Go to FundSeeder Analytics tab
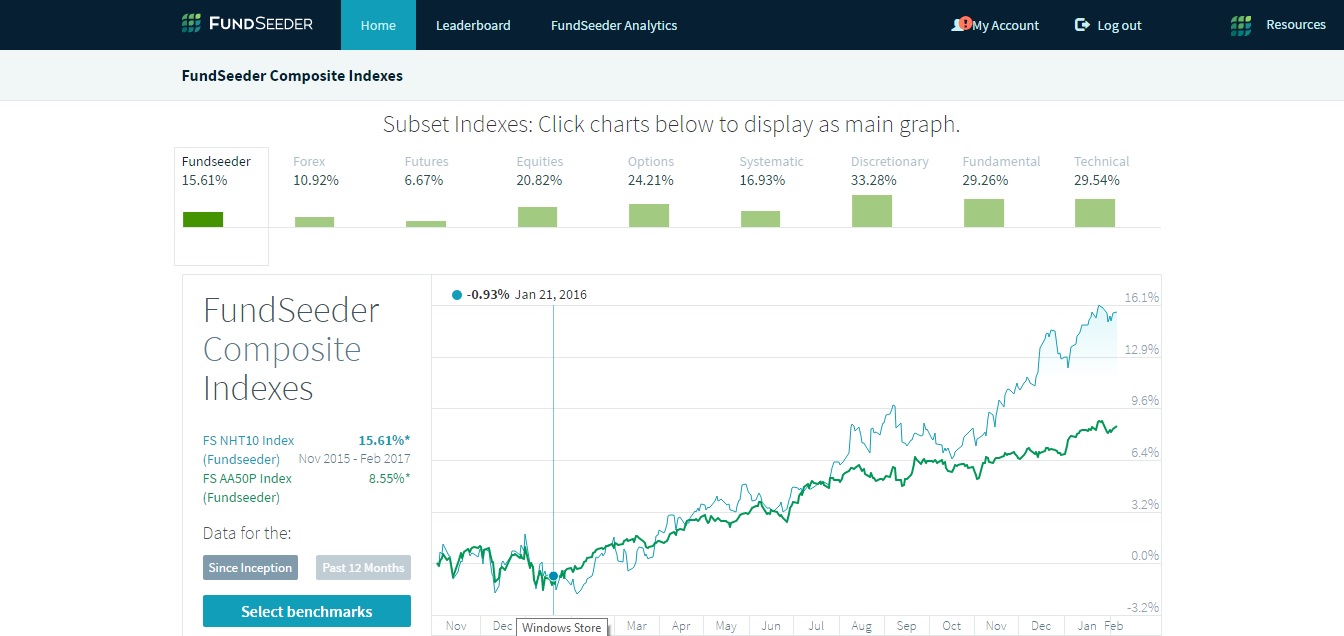 (x=614, y=25)
